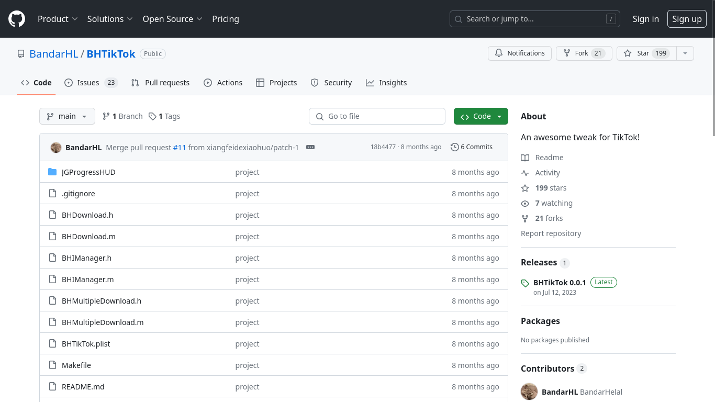The height and width of the screenshot is (402, 715).
Task: Click the Notifications bell button
Action: coord(520,53)
